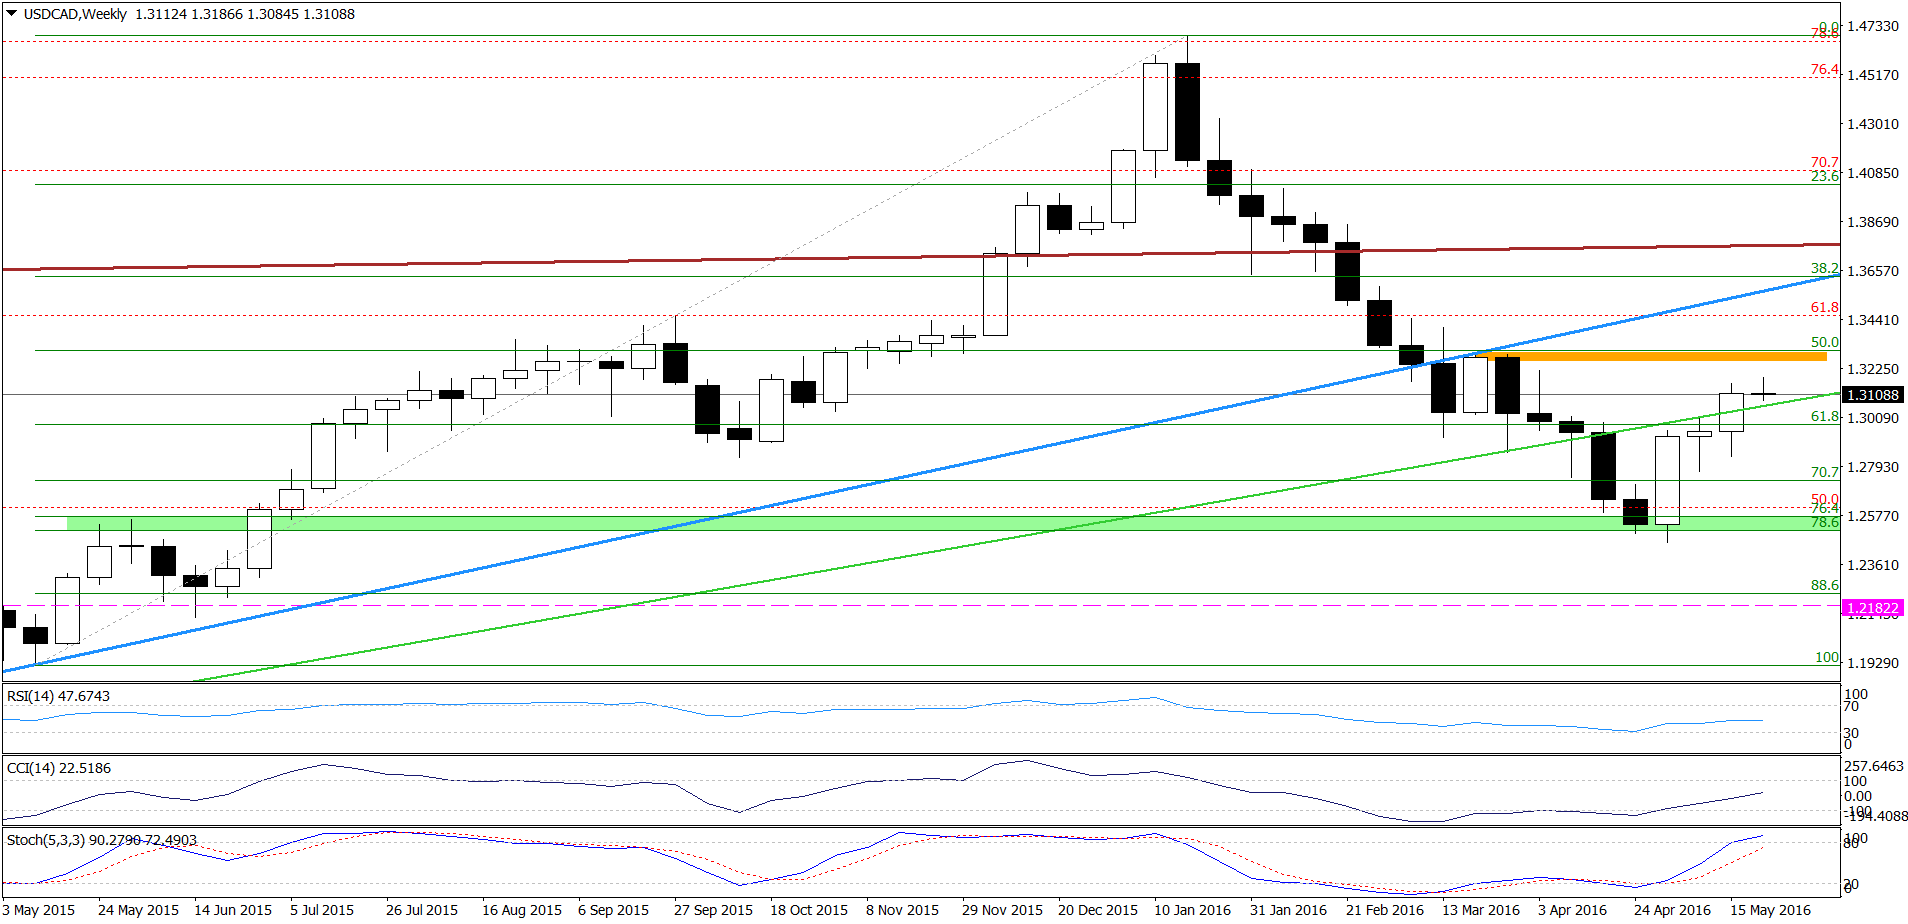Click the red 76.4 Fibonacci label near 1.45170

coord(1825,69)
